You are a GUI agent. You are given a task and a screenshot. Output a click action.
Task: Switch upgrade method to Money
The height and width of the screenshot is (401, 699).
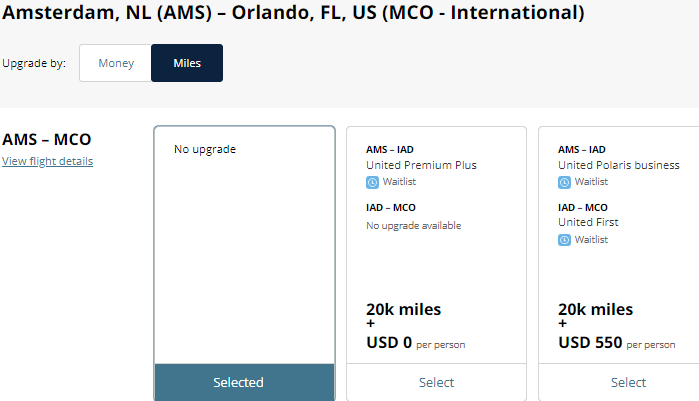click(116, 63)
